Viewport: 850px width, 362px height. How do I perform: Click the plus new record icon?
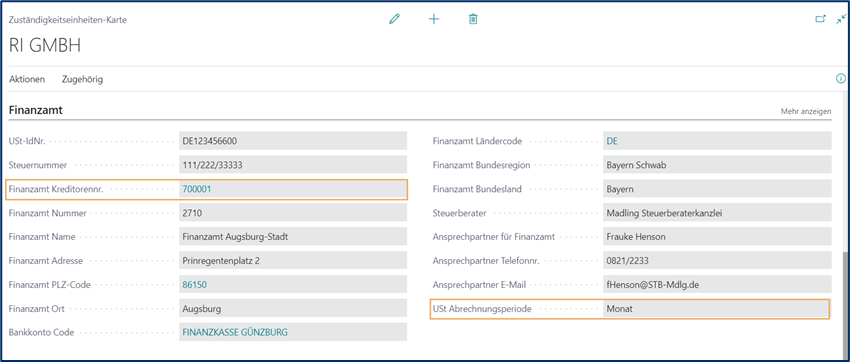tap(434, 20)
